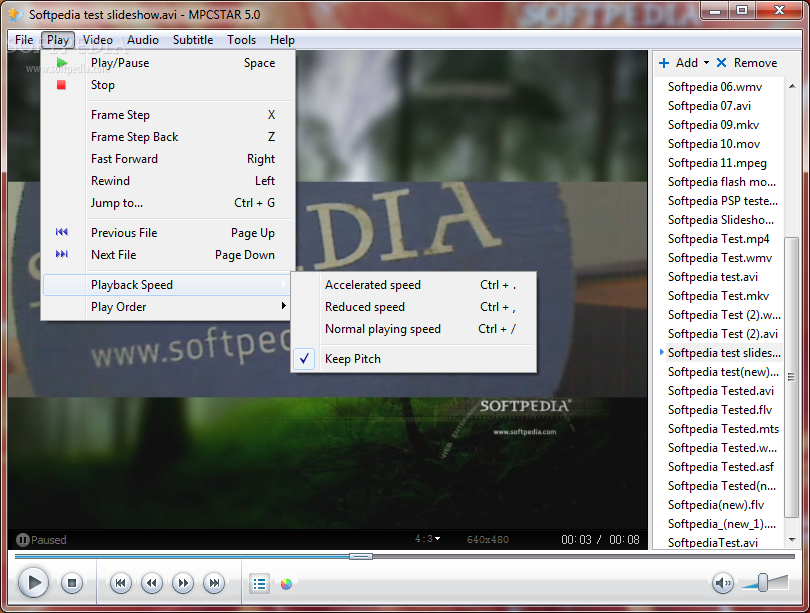The height and width of the screenshot is (613, 810).
Task: Click the plus icon of Add in playlist
Action: point(664,63)
